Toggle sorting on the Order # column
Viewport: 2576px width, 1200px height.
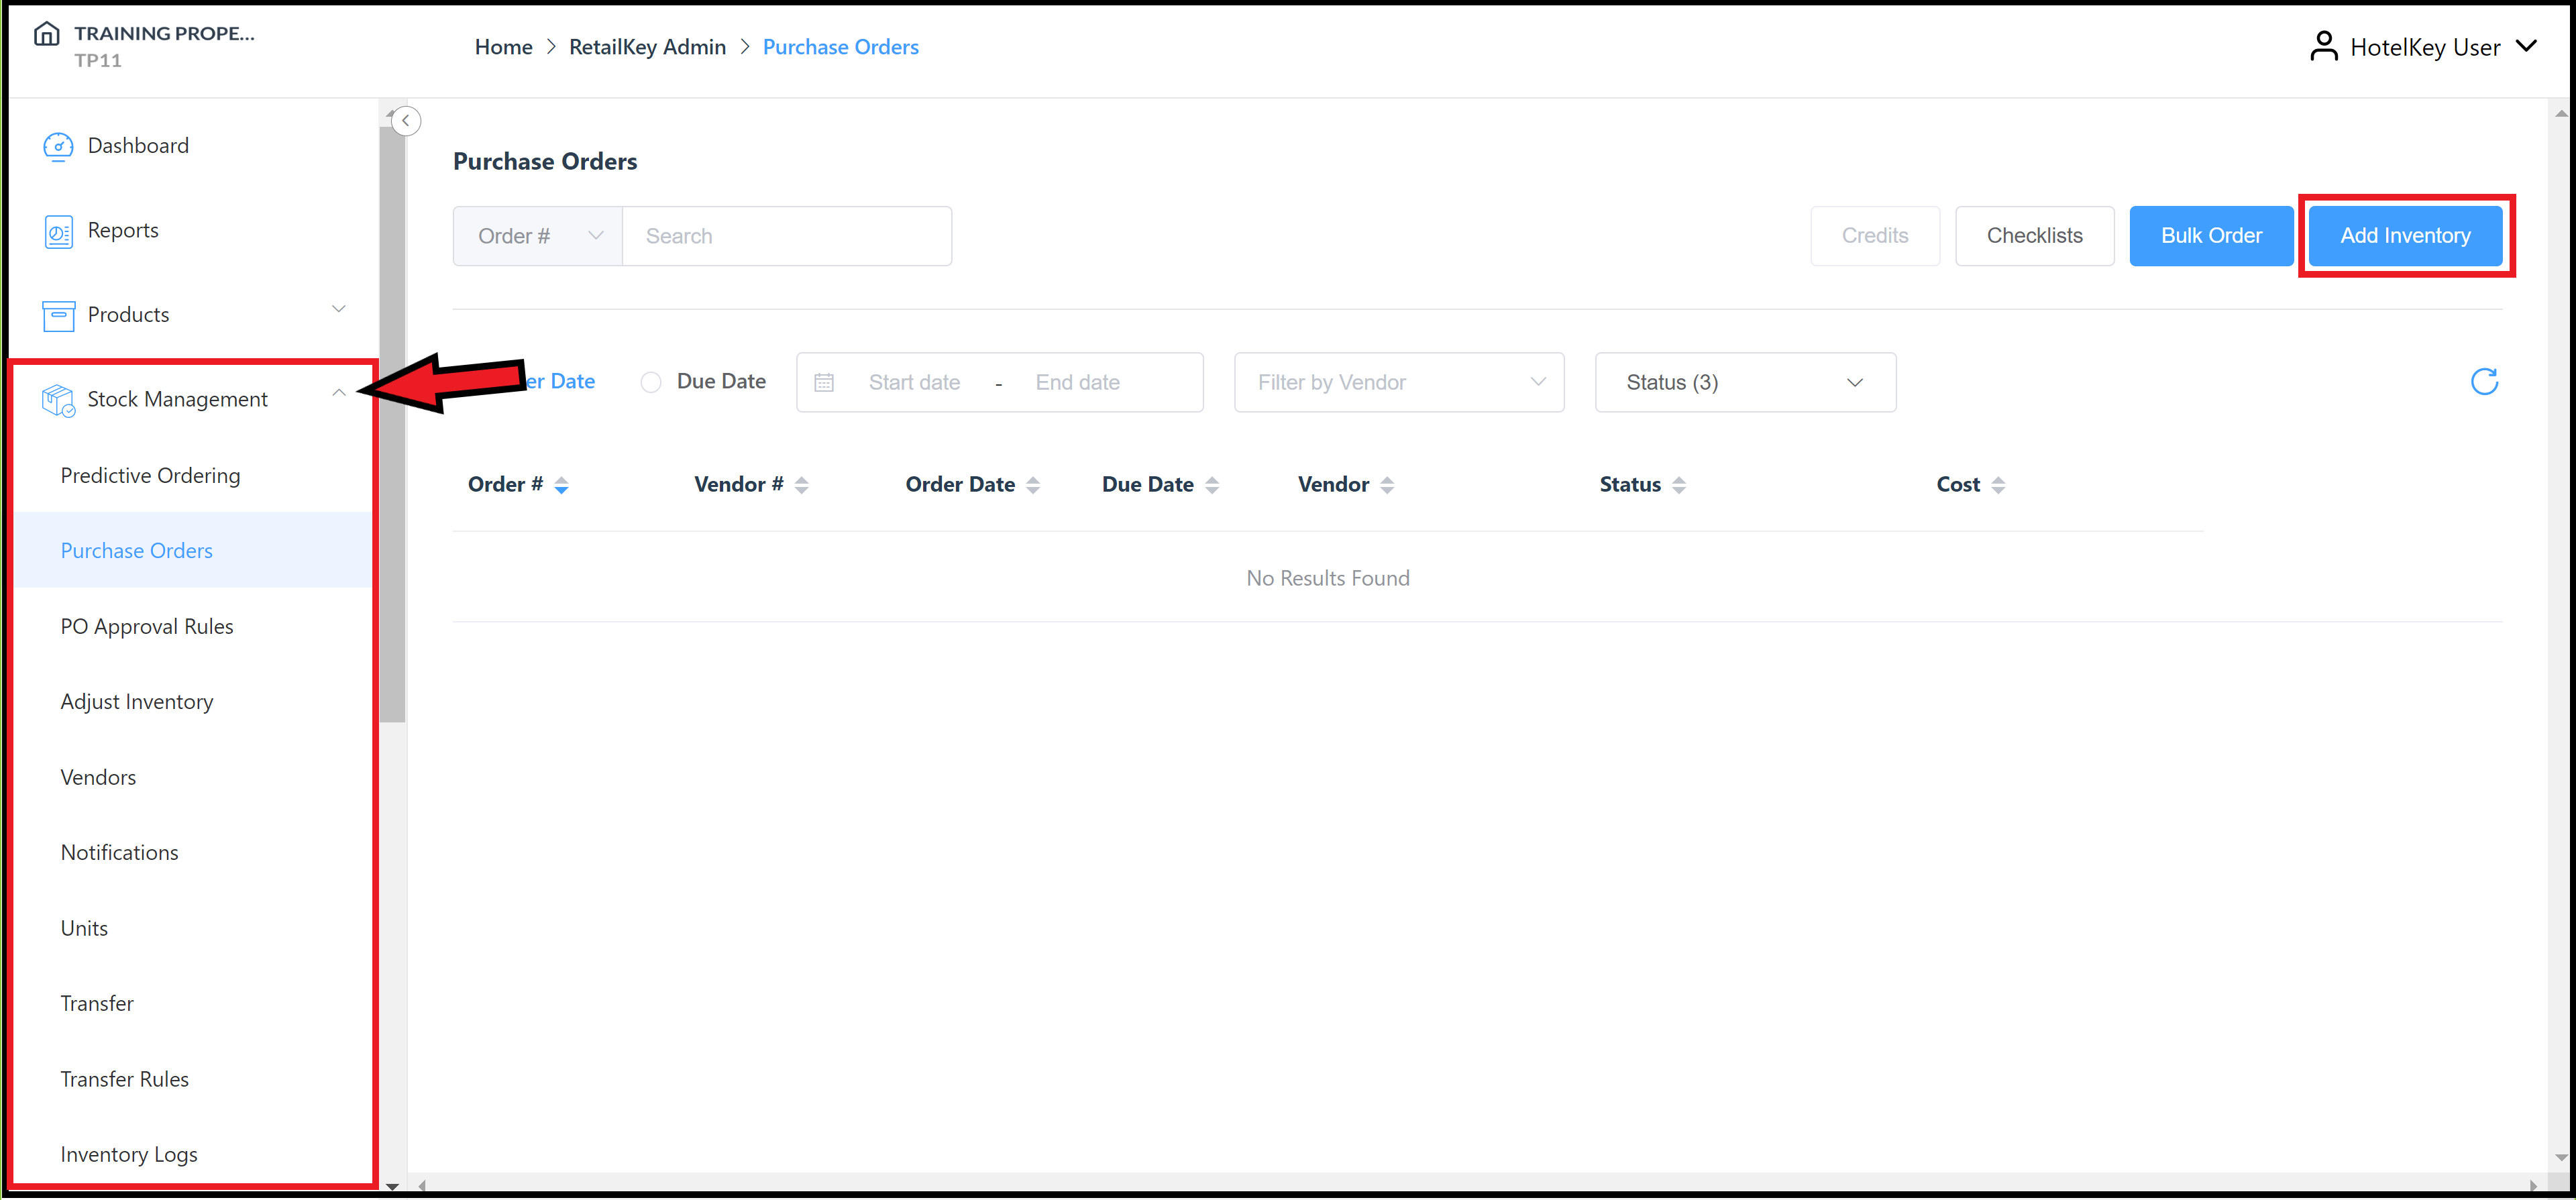pos(561,484)
